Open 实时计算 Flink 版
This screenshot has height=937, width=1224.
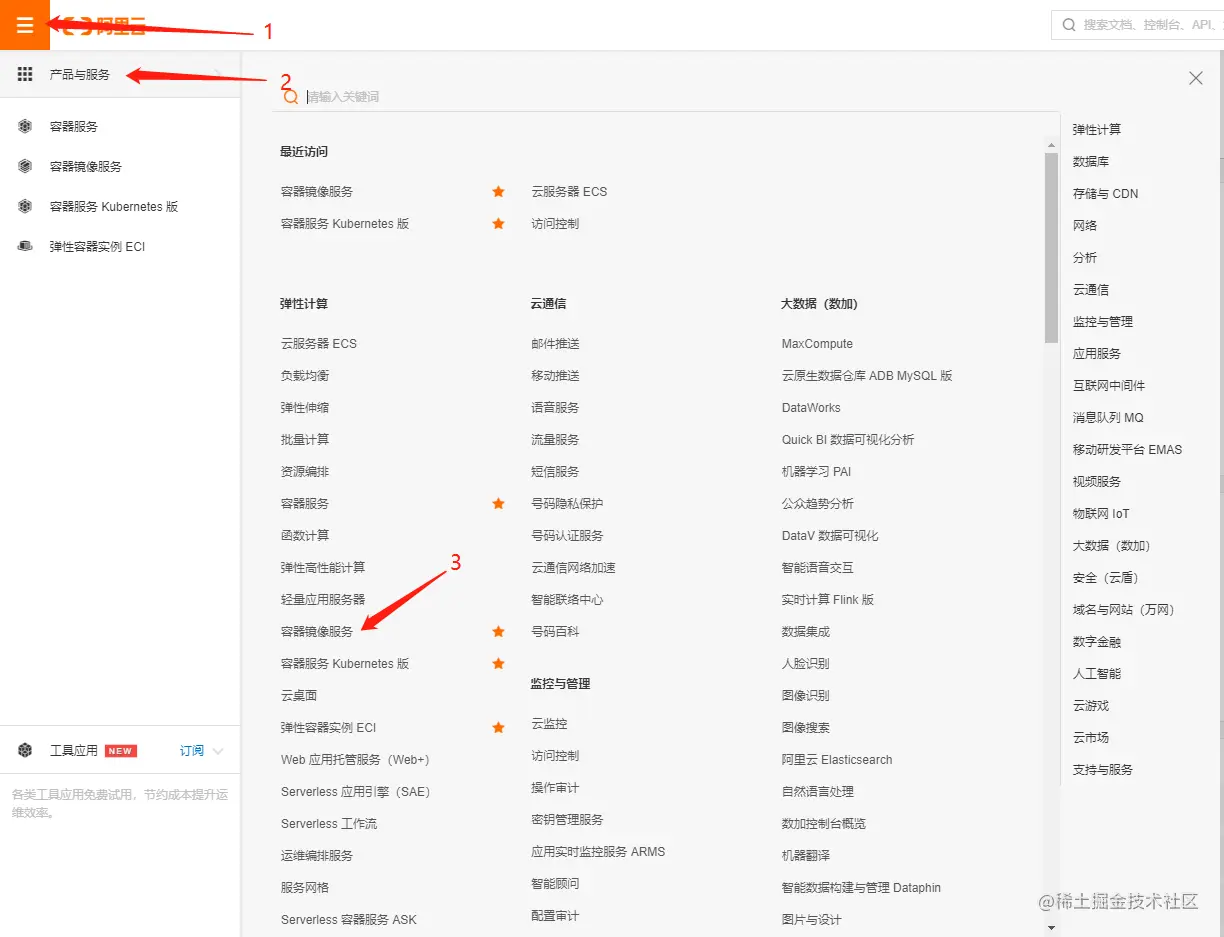point(828,599)
